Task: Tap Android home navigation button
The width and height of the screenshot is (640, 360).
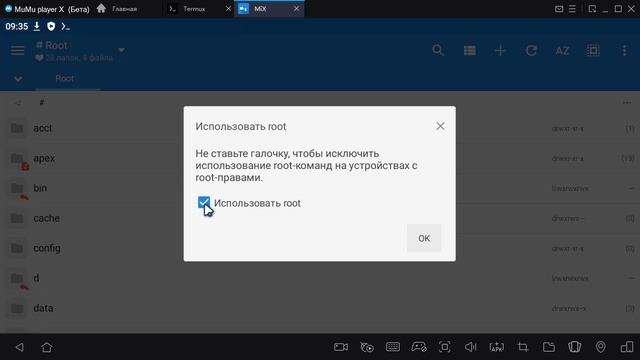Action: (47, 347)
